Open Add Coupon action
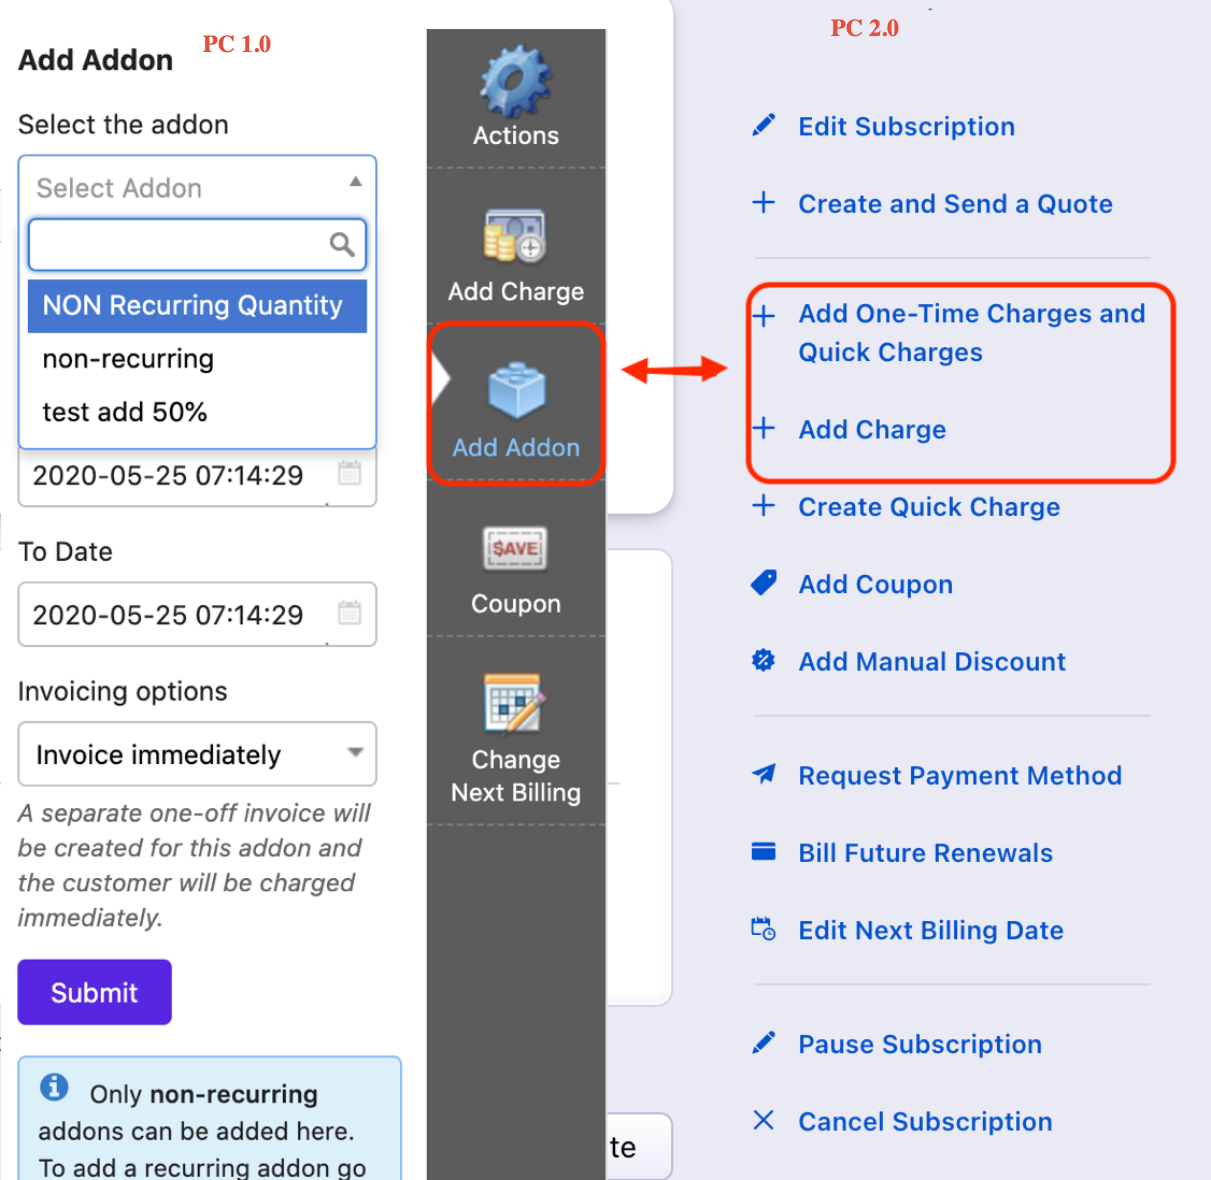Screen dimensions: 1211x1180 pyautogui.click(x=875, y=585)
